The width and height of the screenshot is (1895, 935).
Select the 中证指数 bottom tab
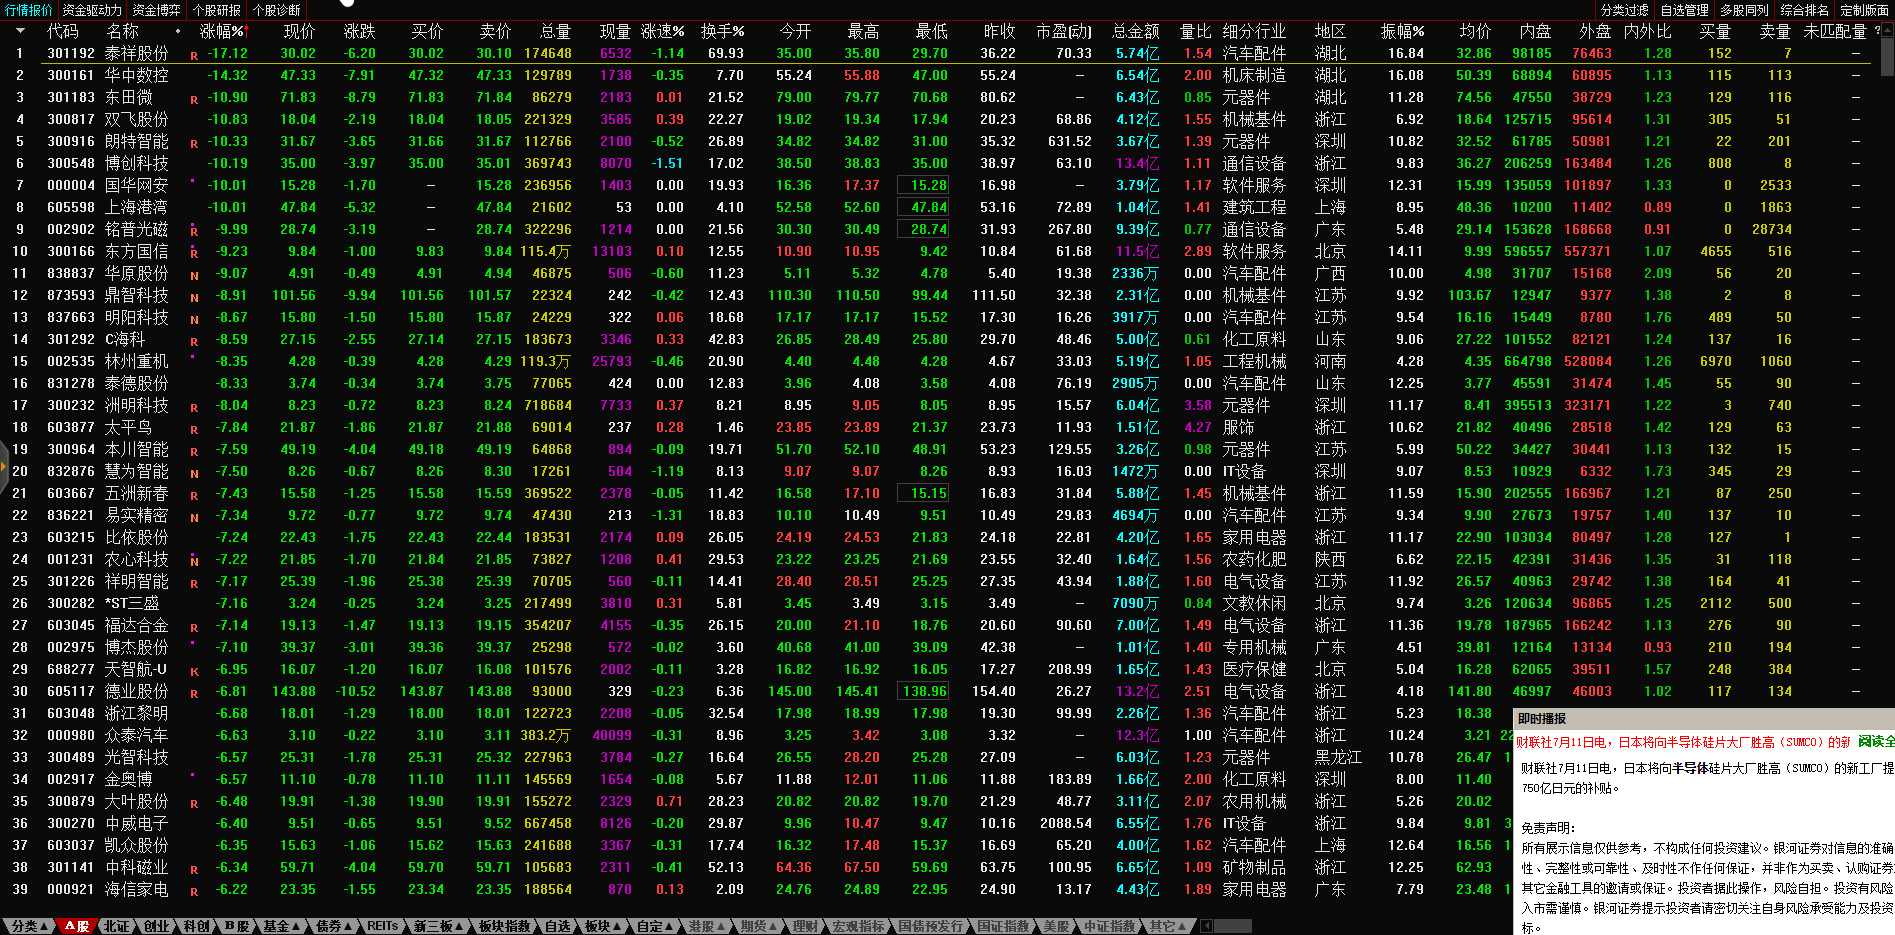tap(1110, 926)
